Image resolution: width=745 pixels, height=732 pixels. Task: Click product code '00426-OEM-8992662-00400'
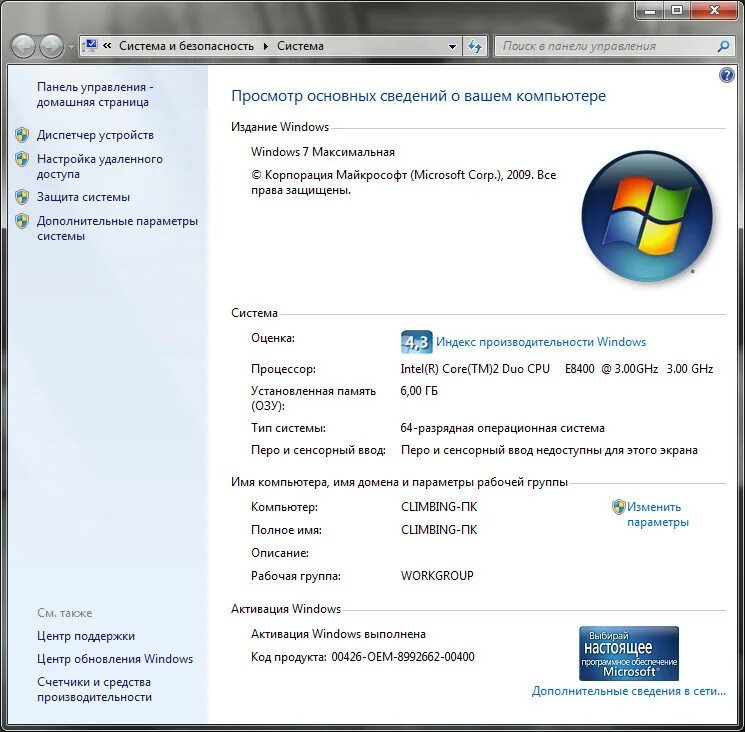(403, 657)
